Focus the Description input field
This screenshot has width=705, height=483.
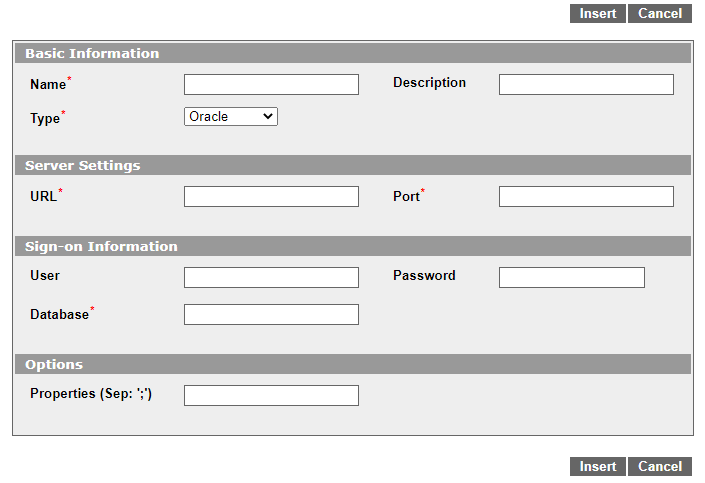click(586, 85)
